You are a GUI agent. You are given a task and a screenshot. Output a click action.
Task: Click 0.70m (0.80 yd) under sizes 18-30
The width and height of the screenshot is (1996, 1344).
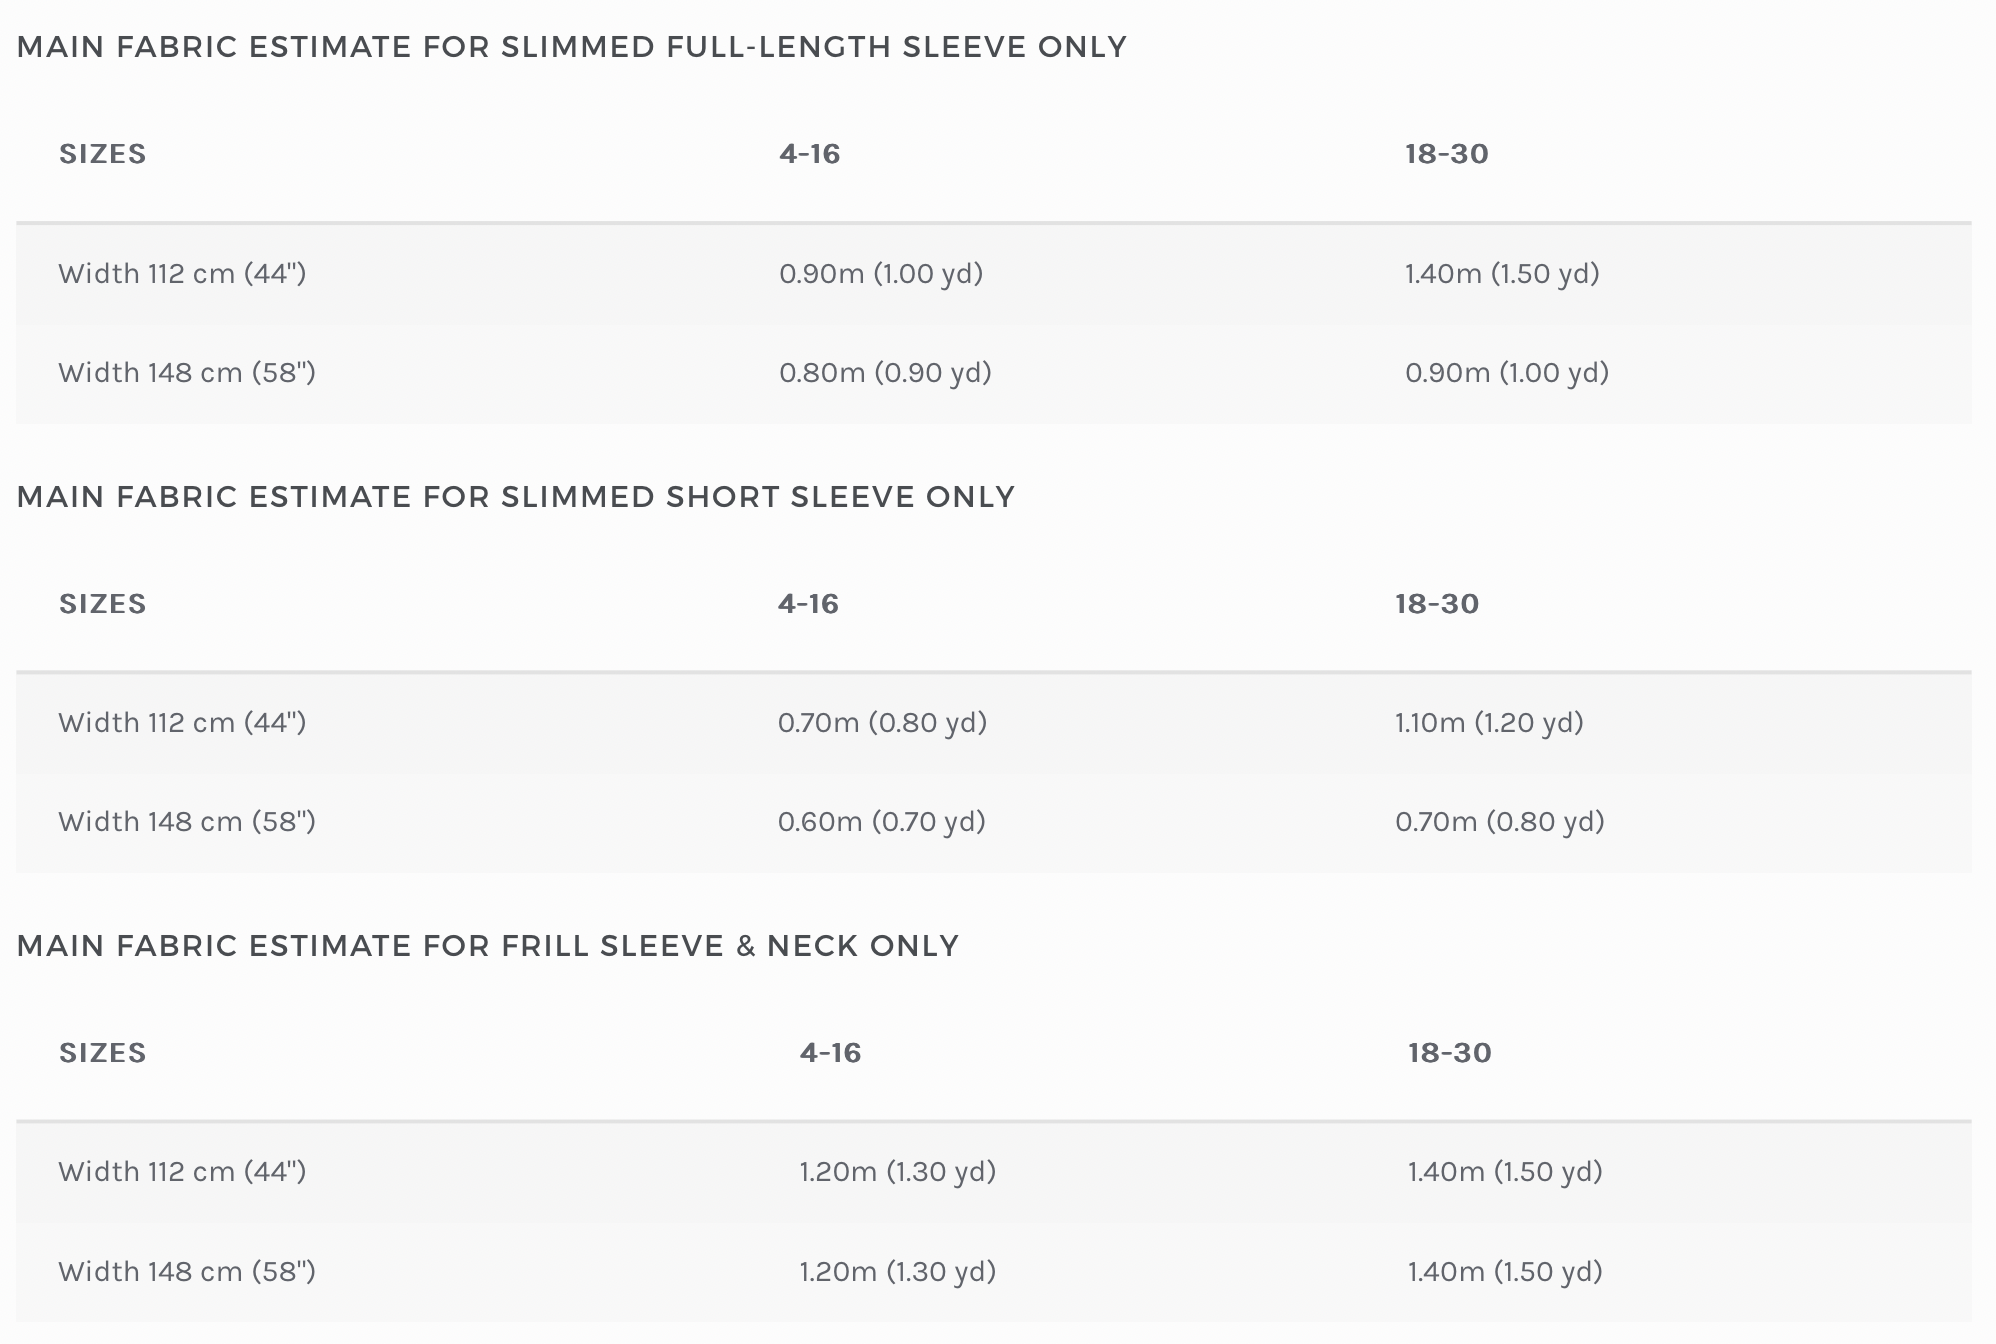[1500, 821]
